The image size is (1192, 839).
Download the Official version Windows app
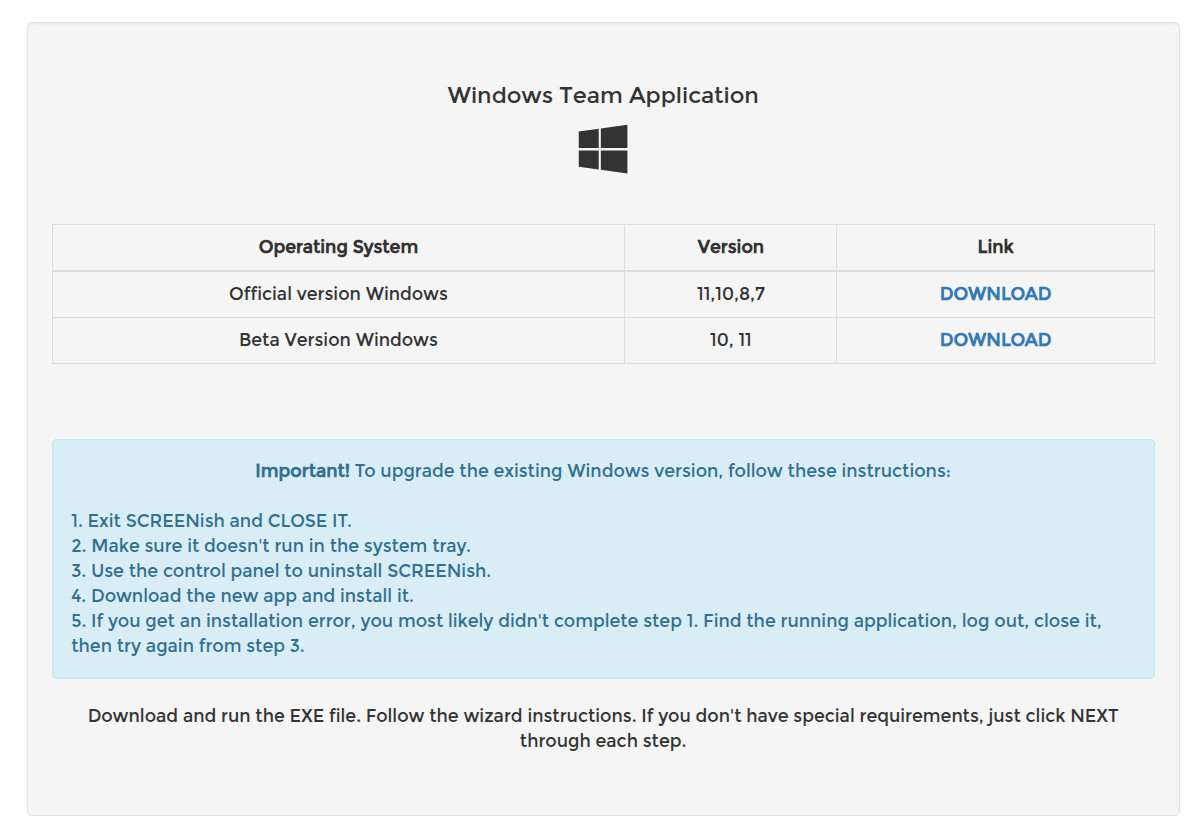point(995,293)
